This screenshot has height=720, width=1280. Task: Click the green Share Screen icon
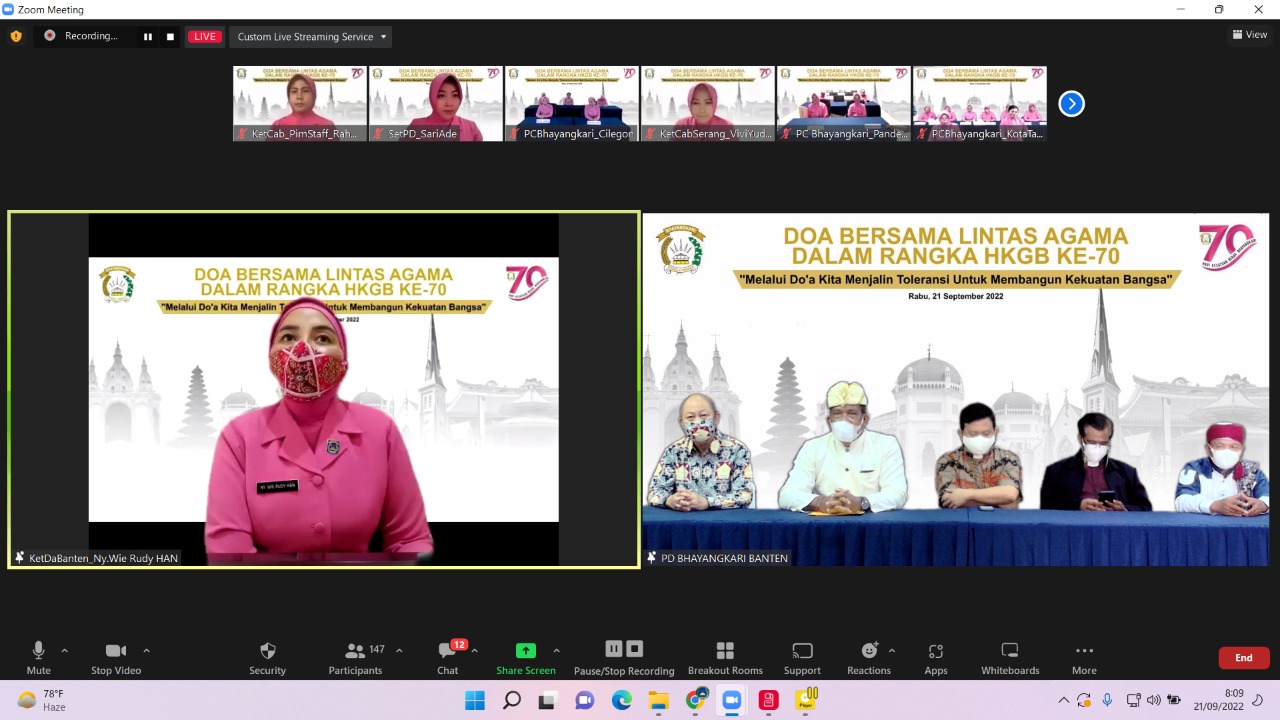pos(526,650)
